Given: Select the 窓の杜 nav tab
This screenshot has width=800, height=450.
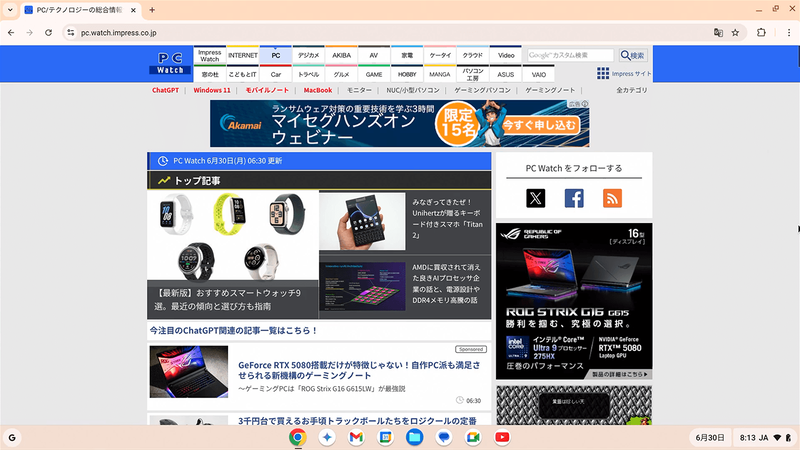Looking at the screenshot, I should pyautogui.click(x=210, y=74).
